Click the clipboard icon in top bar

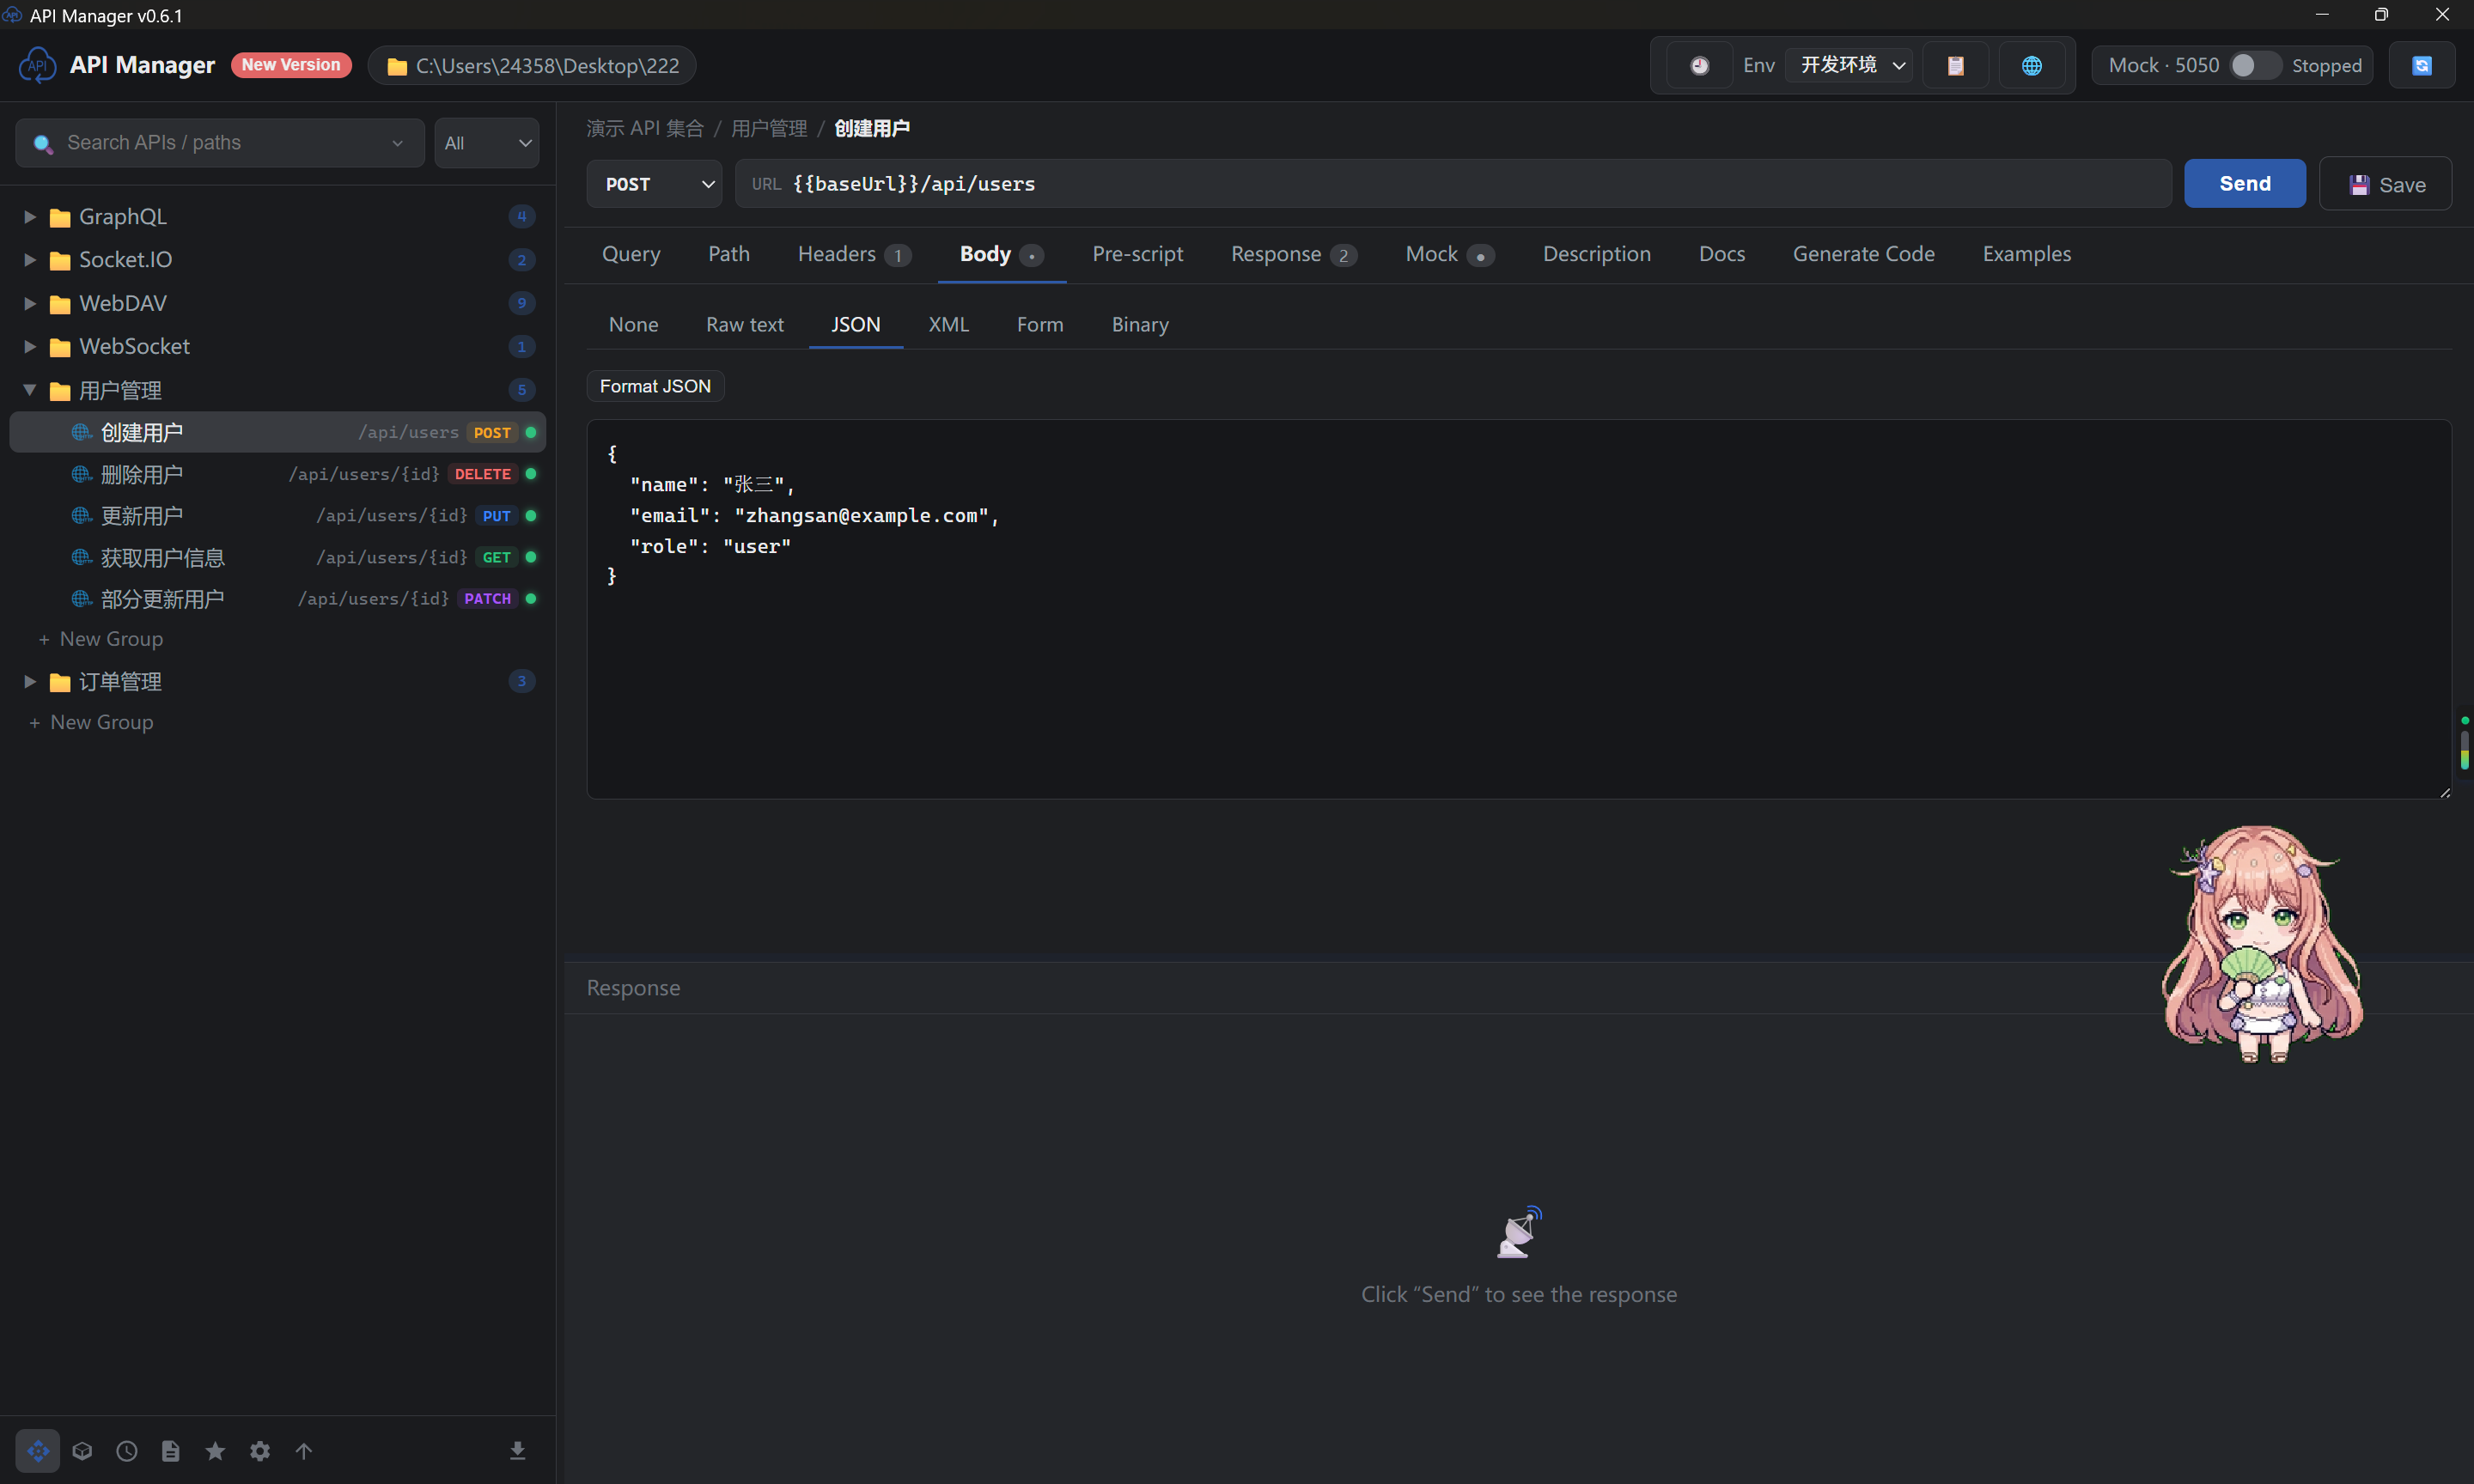tap(1955, 65)
